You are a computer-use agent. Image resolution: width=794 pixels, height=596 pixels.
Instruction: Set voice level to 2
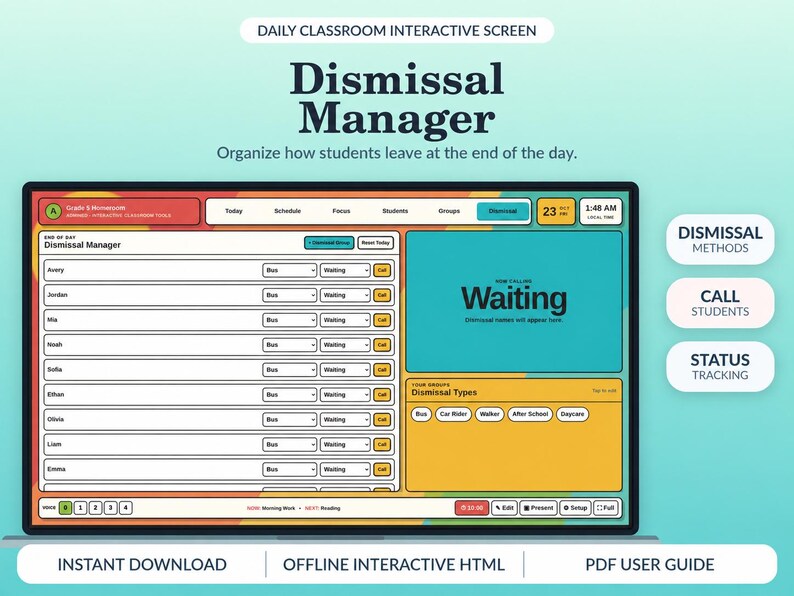click(x=96, y=507)
